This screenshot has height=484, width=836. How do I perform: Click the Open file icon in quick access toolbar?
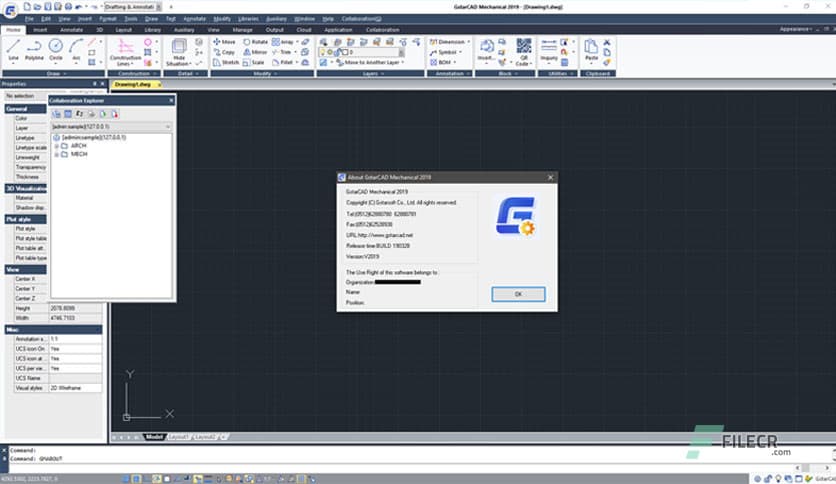pyautogui.click(x=37, y=7)
